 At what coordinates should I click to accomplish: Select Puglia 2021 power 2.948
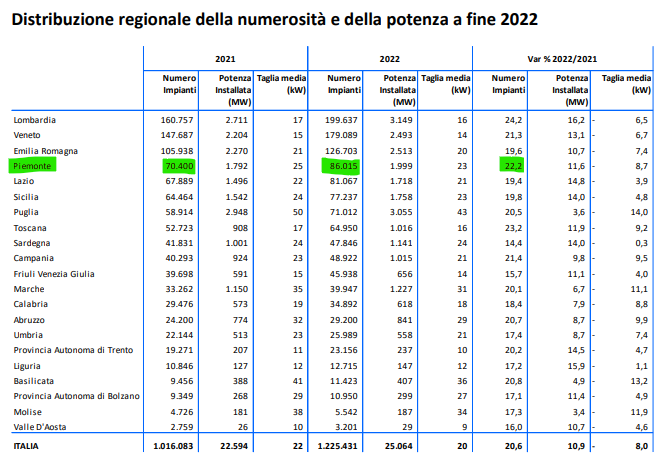coord(236,212)
